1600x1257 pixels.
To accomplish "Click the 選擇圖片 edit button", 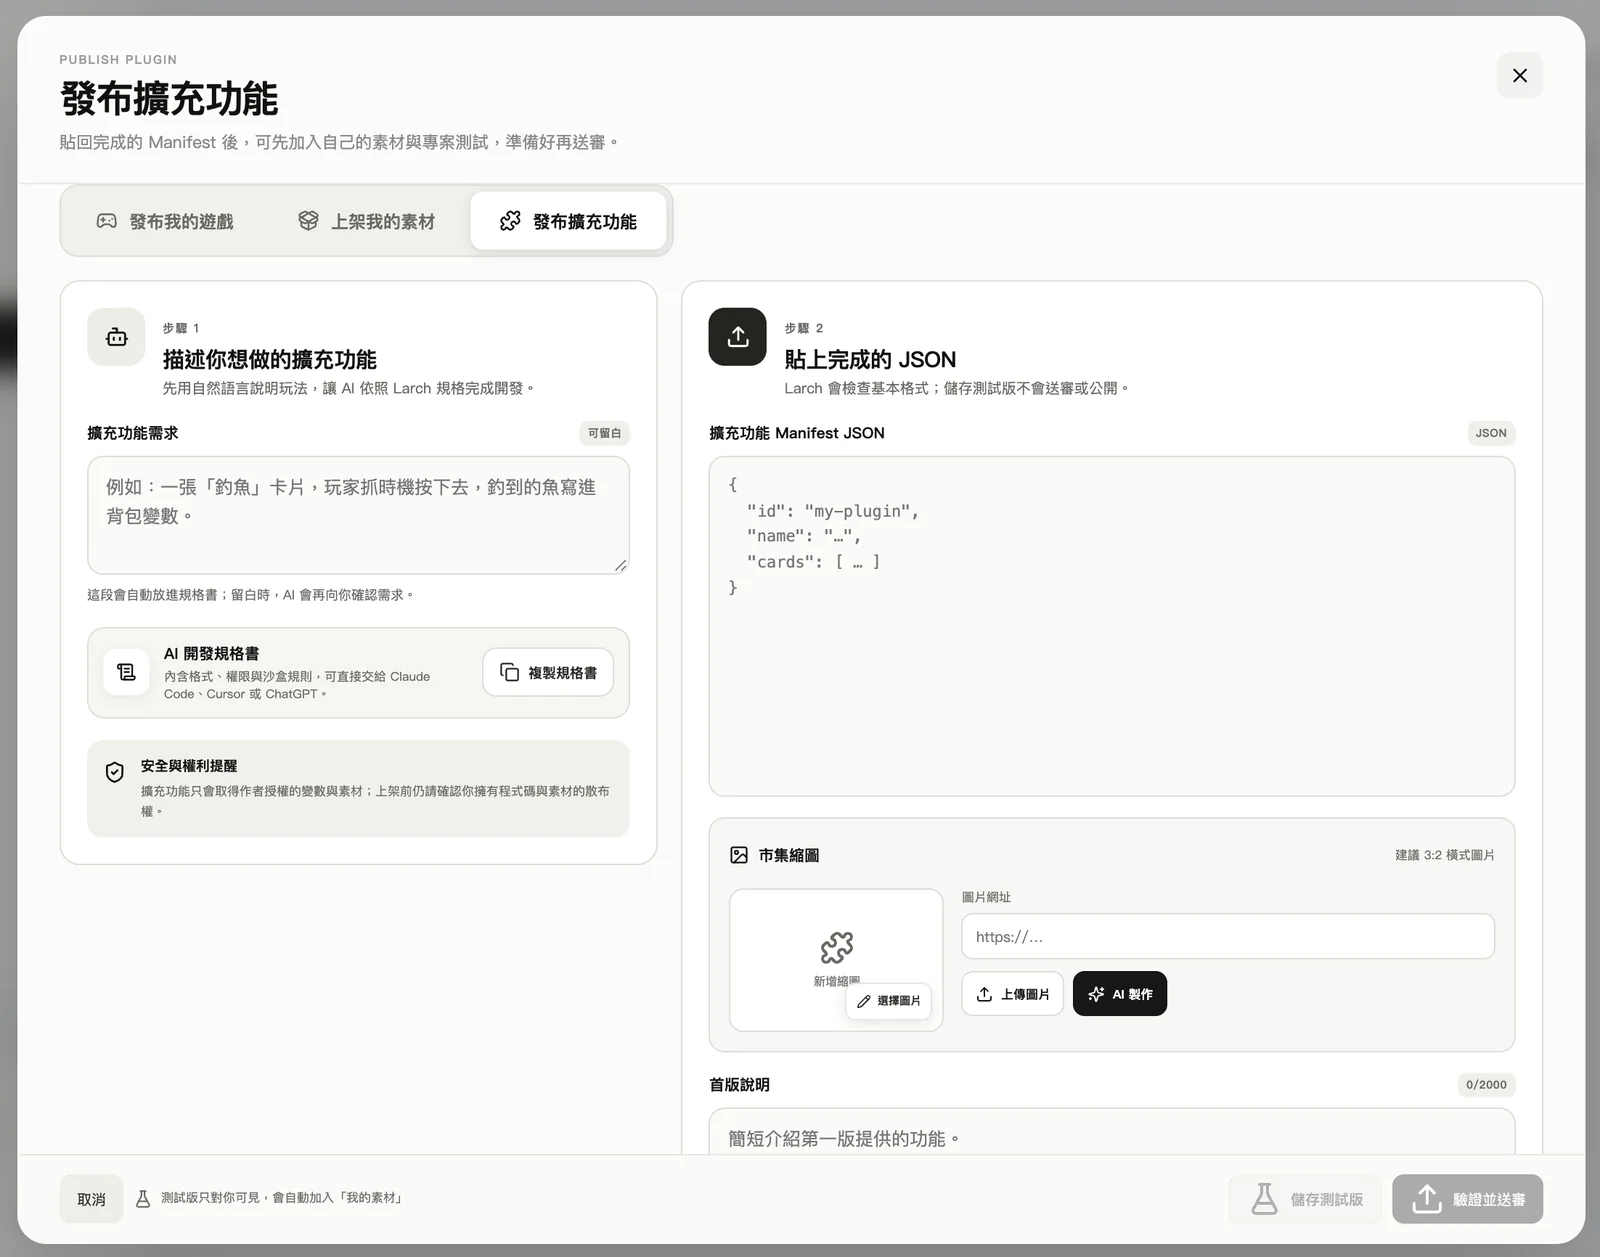I will pos(888,1001).
